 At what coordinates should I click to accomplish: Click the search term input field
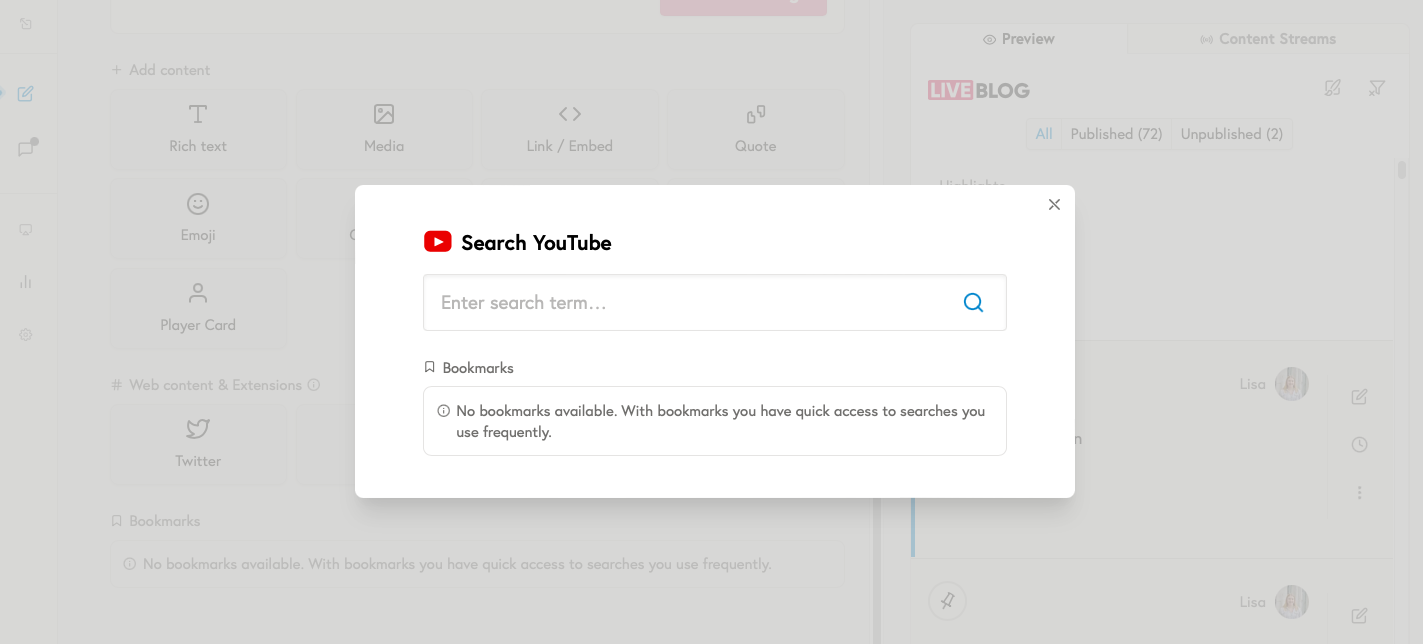714,302
